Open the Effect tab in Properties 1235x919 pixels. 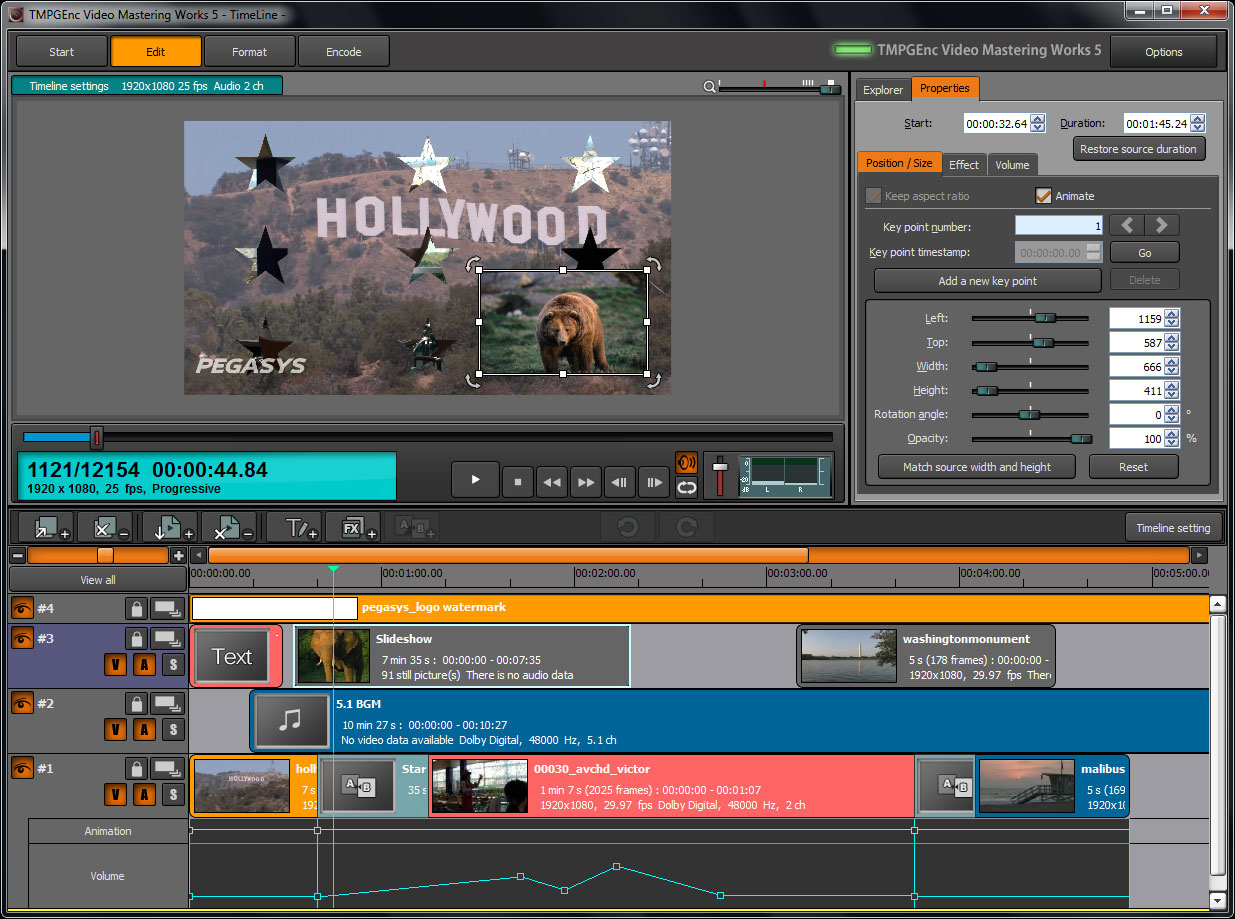click(964, 164)
